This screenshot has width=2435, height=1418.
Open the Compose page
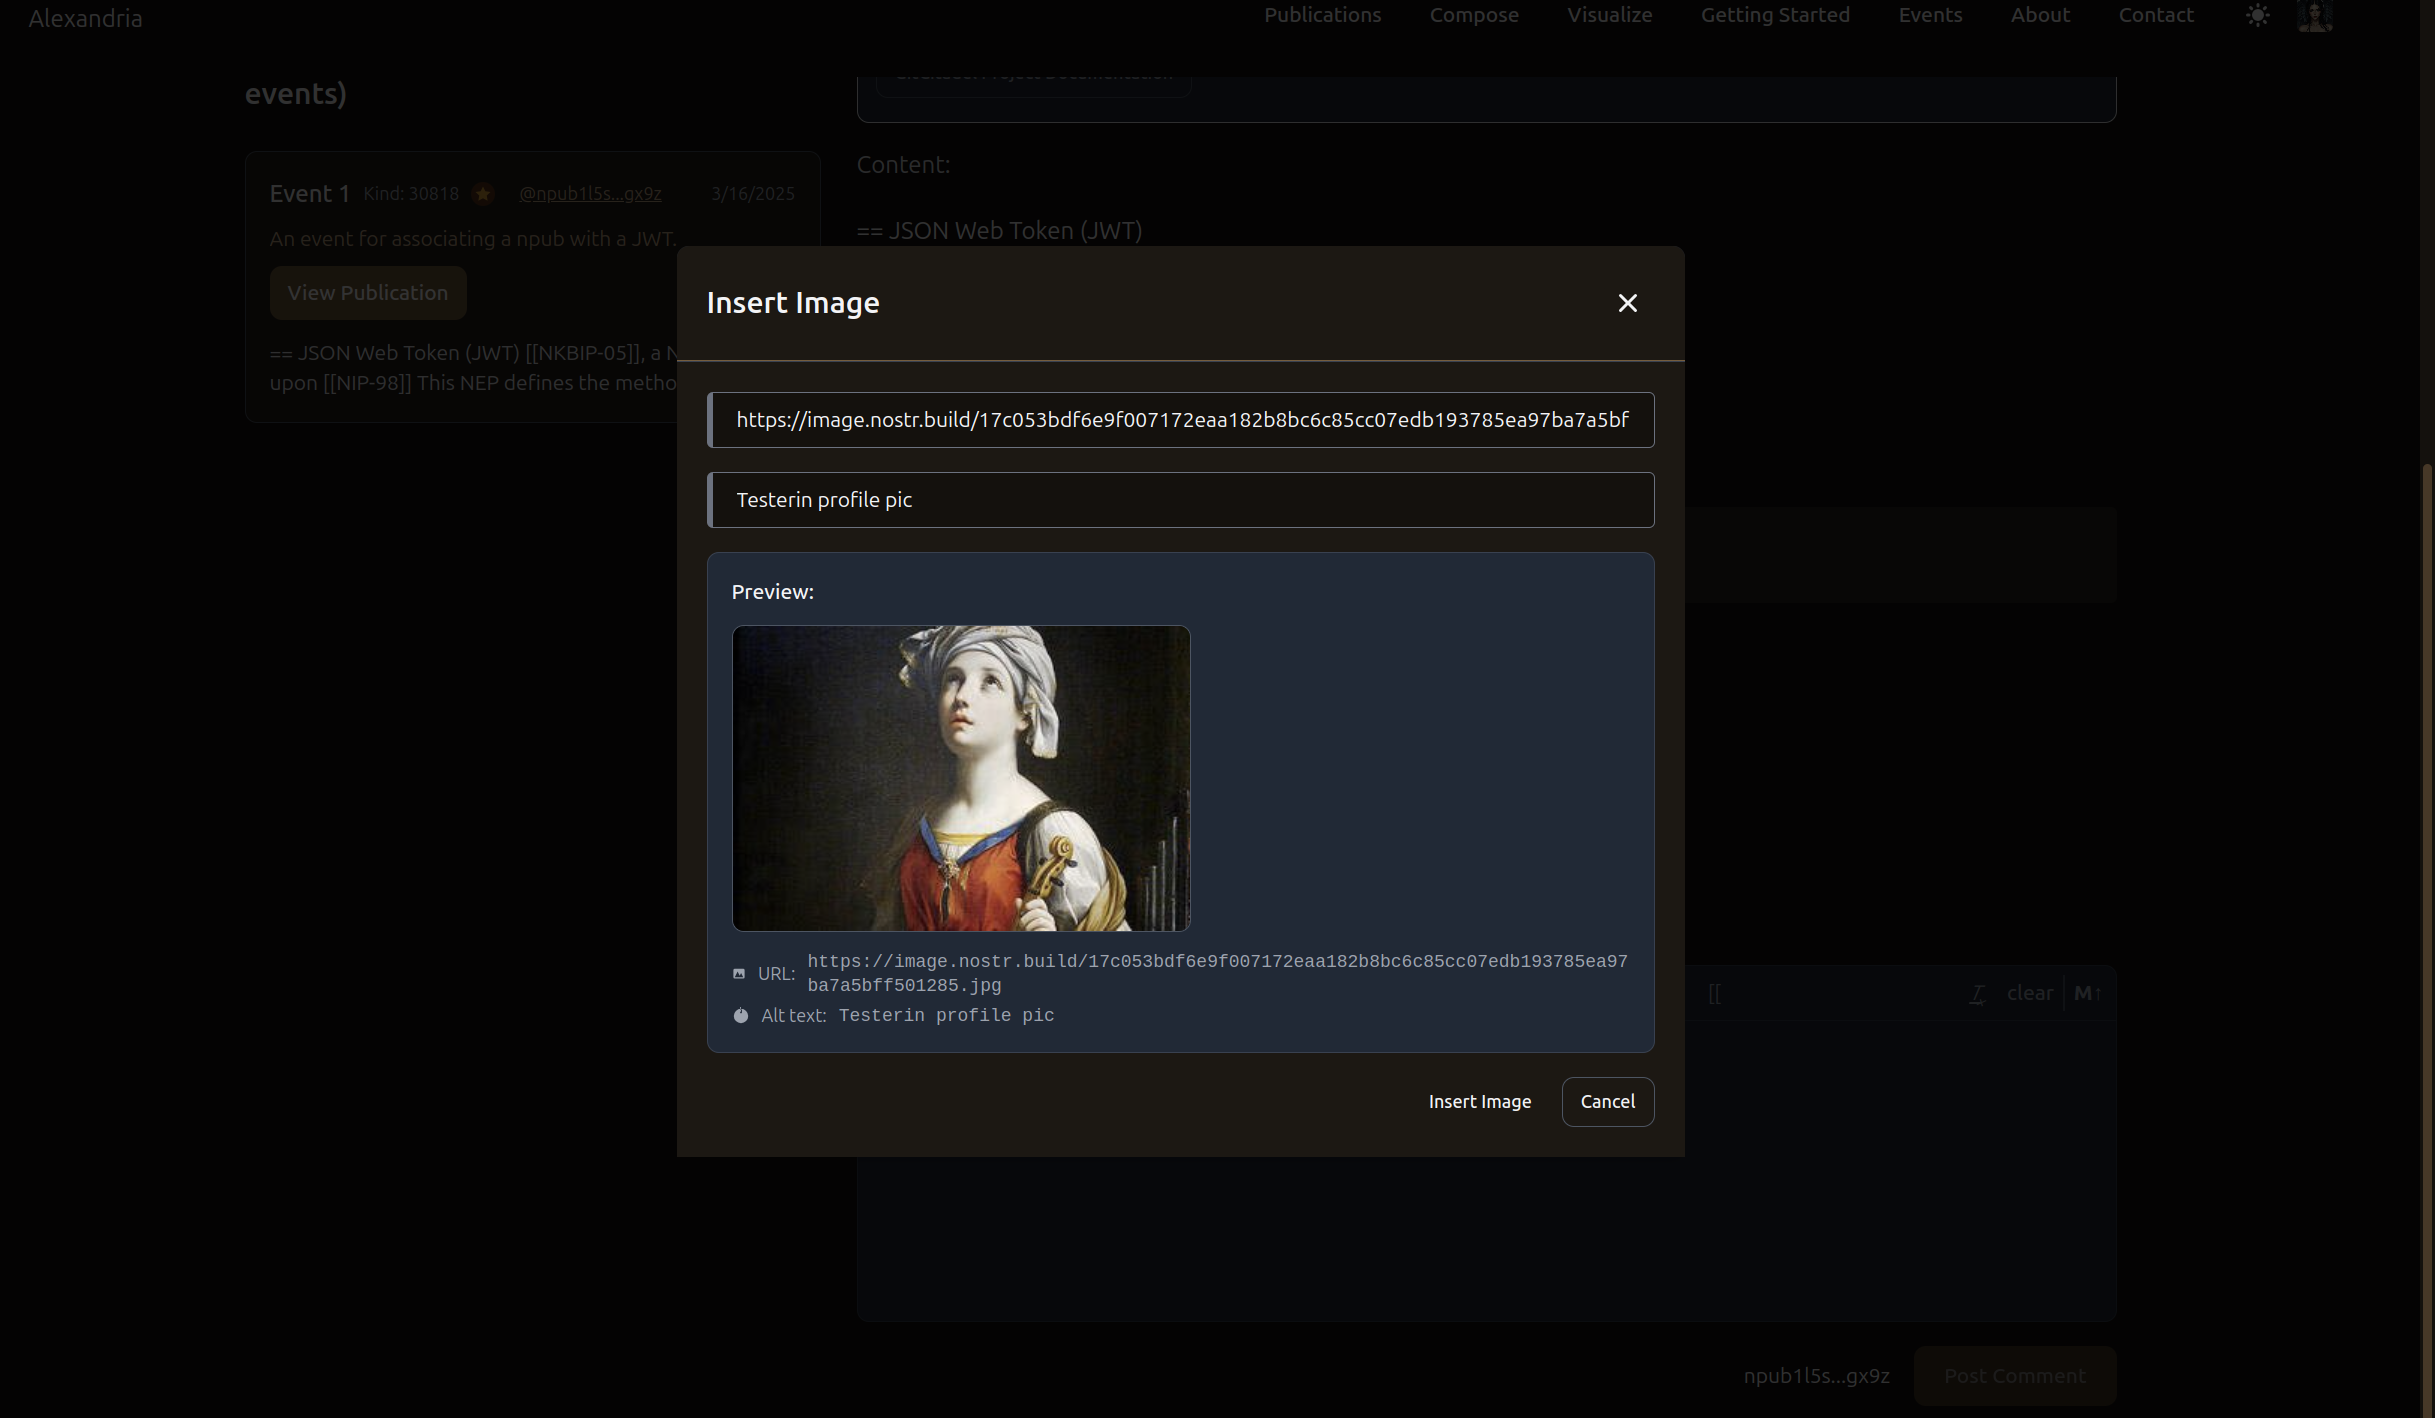click(1474, 15)
